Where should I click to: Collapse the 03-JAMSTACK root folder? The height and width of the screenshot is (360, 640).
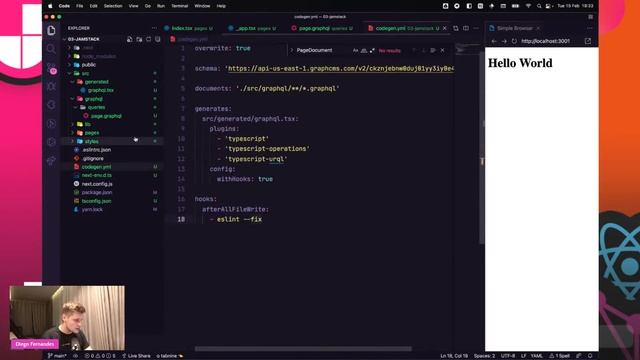coord(64,39)
